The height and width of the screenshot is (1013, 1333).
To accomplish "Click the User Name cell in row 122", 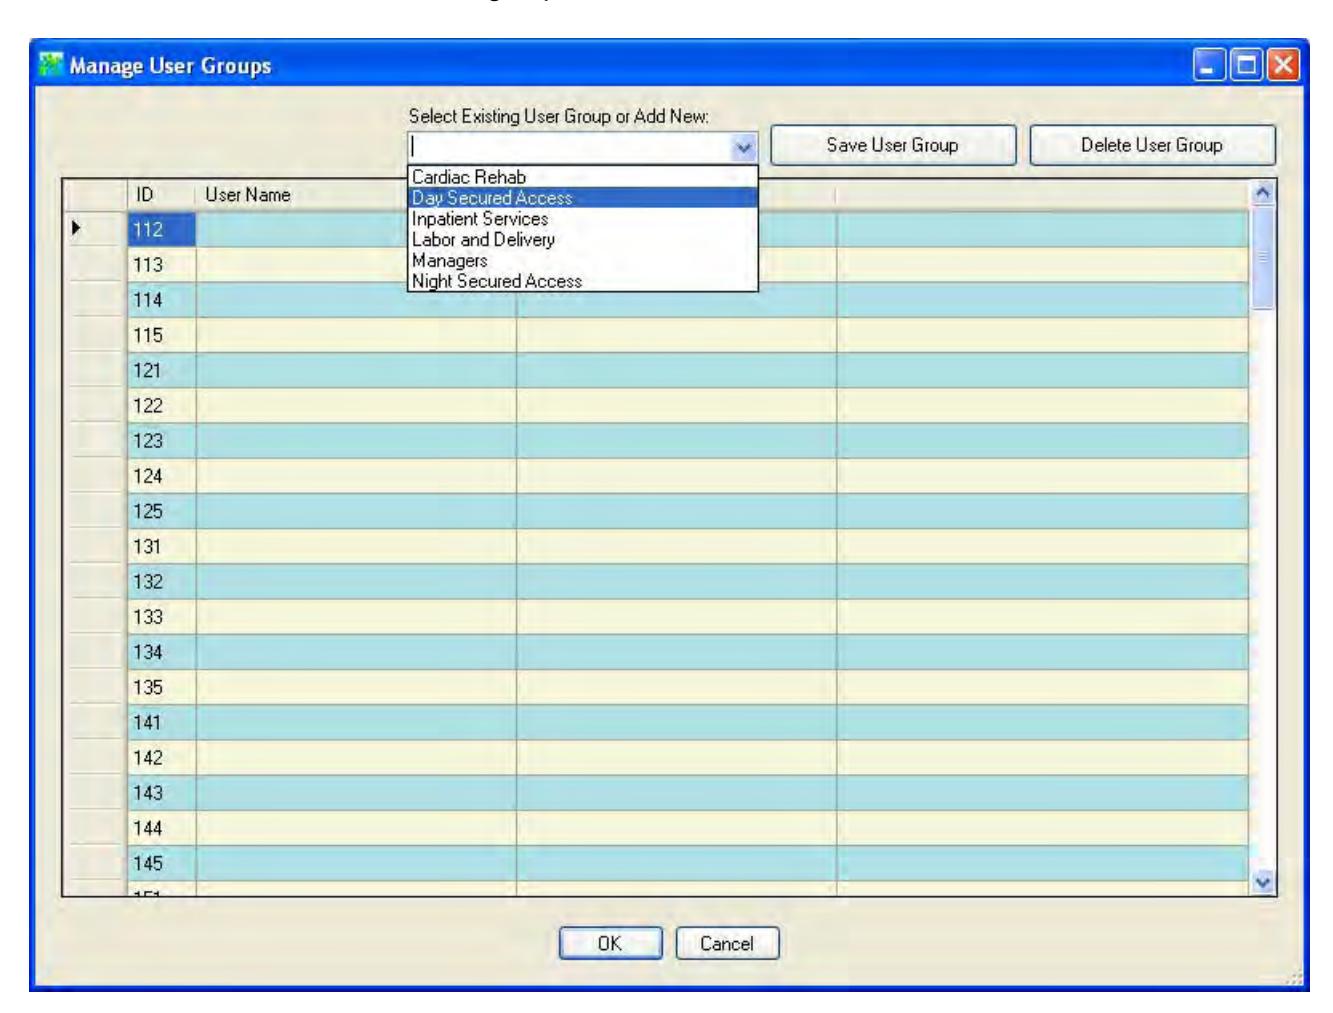I will [356, 405].
